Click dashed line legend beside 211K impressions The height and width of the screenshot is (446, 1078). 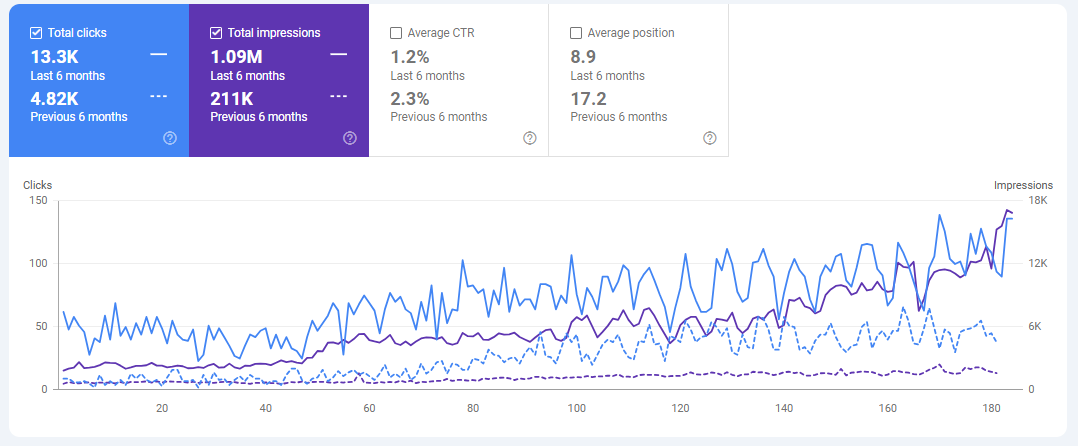[338, 97]
